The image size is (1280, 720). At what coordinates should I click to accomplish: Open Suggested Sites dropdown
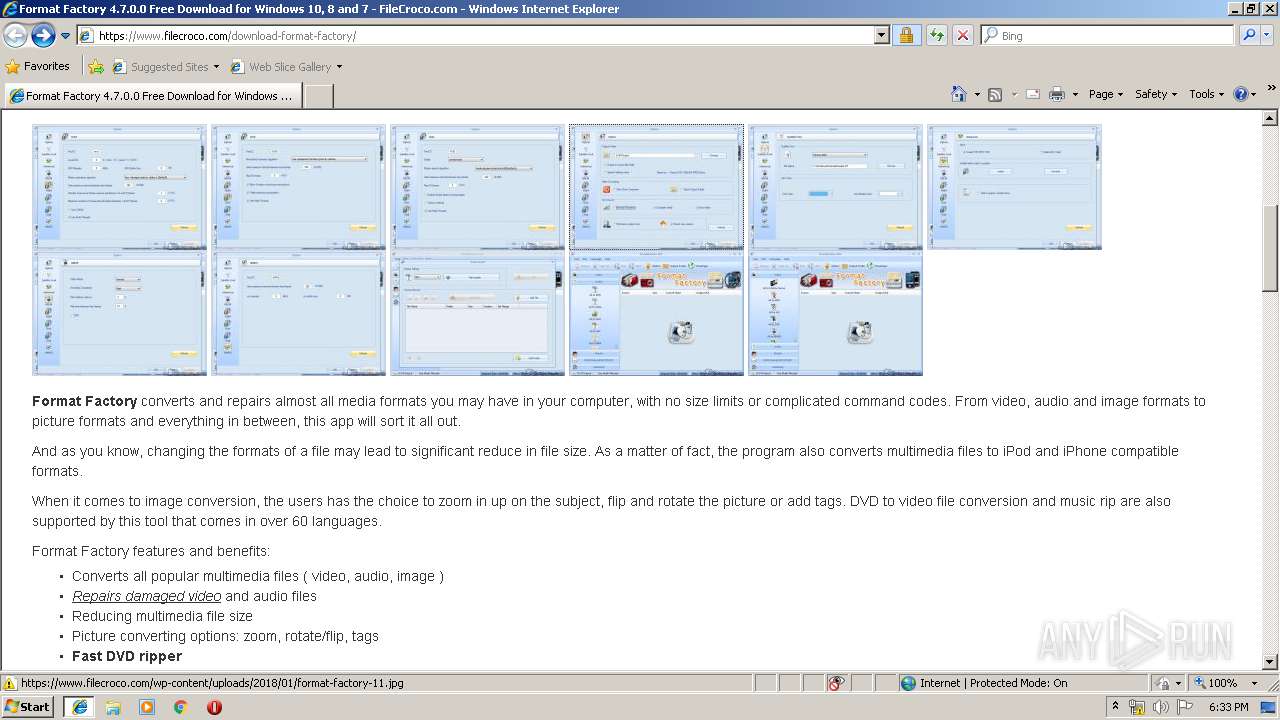(x=165, y=67)
